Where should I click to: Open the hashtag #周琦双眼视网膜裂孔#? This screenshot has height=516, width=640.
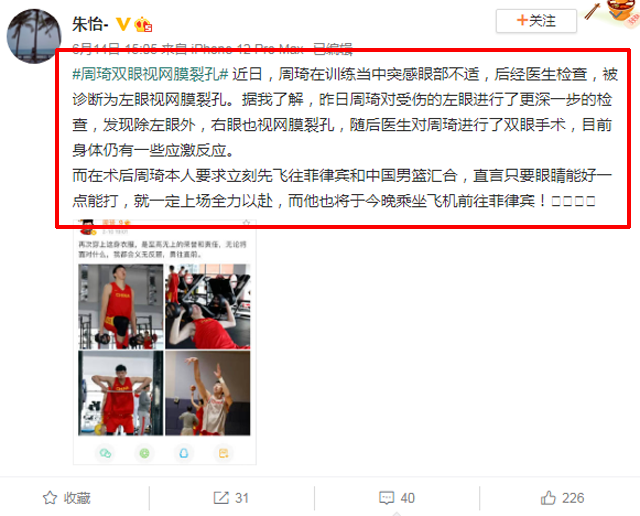pos(150,74)
